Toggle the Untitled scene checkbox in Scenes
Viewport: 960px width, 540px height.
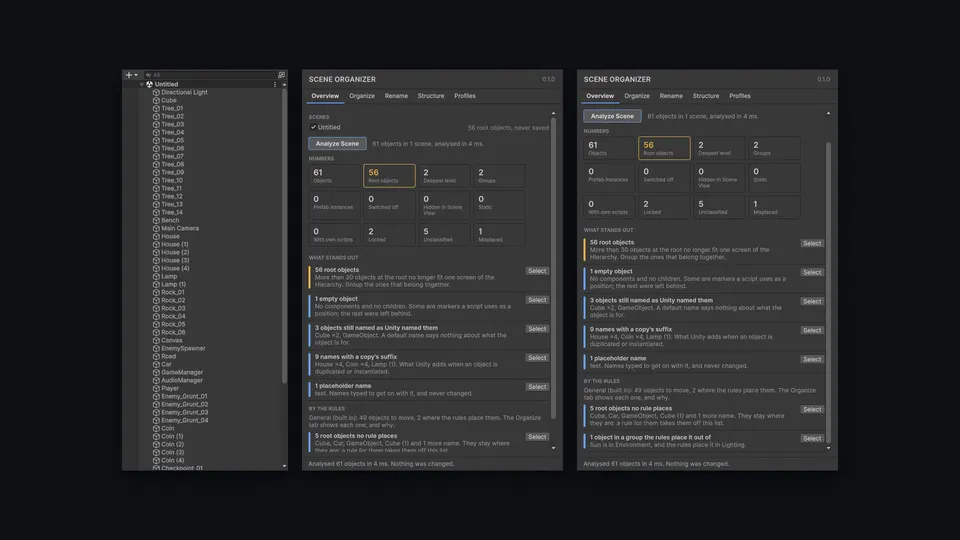pyautogui.click(x=313, y=127)
